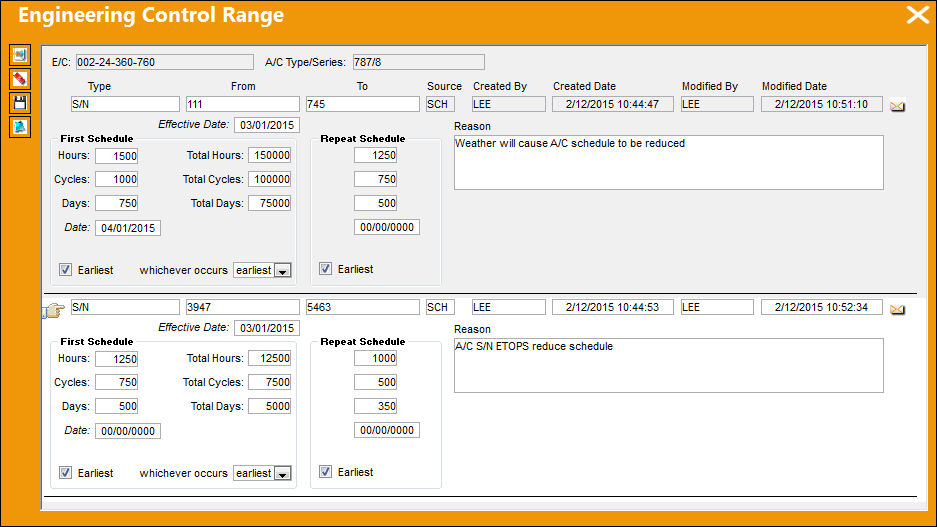
Task: Toggle Repeat Schedule Earliest checkbox for range 3947–5463
Action: [x=325, y=472]
